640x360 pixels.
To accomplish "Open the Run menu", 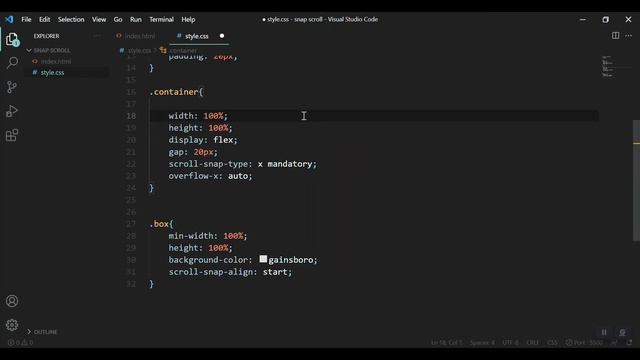I will [x=136, y=19].
